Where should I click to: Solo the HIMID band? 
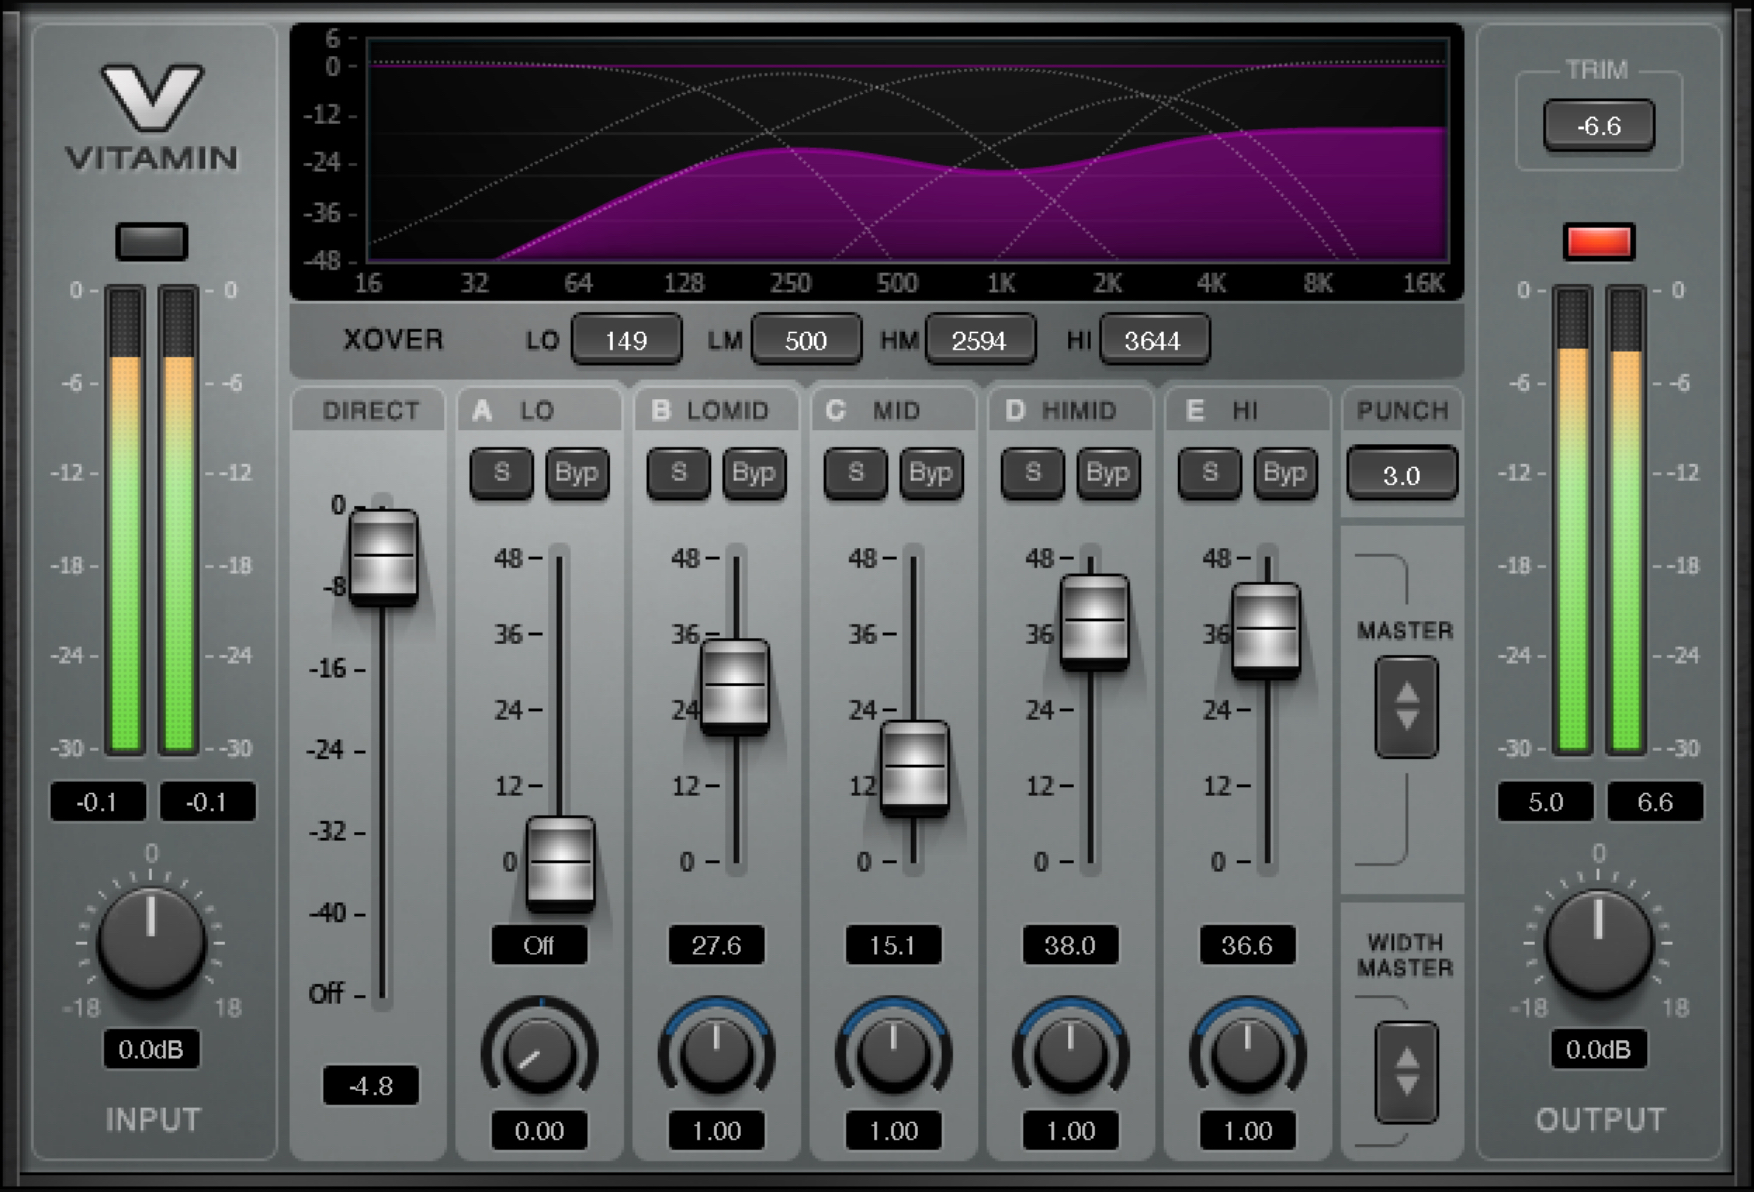pyautogui.click(x=1032, y=473)
